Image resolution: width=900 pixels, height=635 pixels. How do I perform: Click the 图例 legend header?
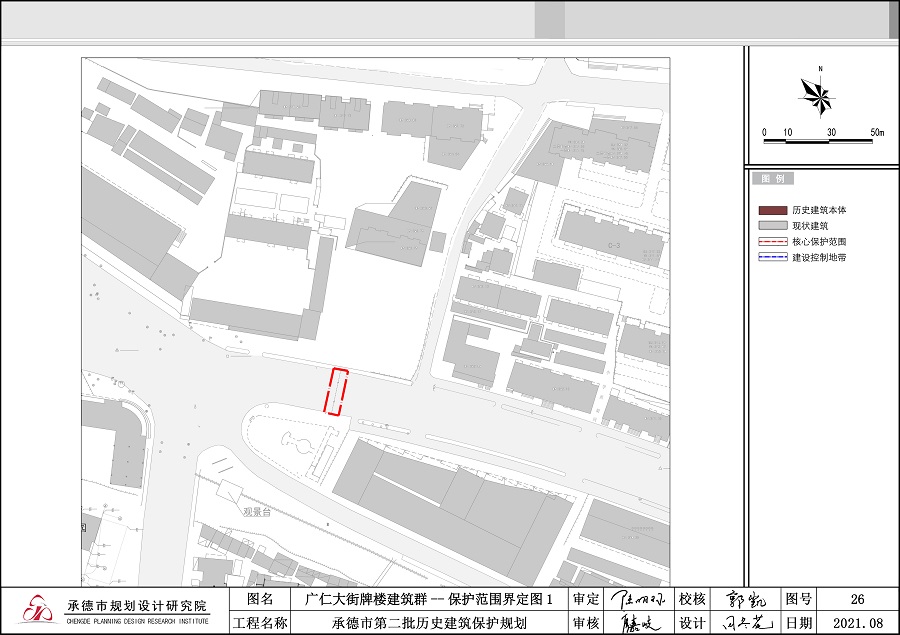click(x=773, y=179)
